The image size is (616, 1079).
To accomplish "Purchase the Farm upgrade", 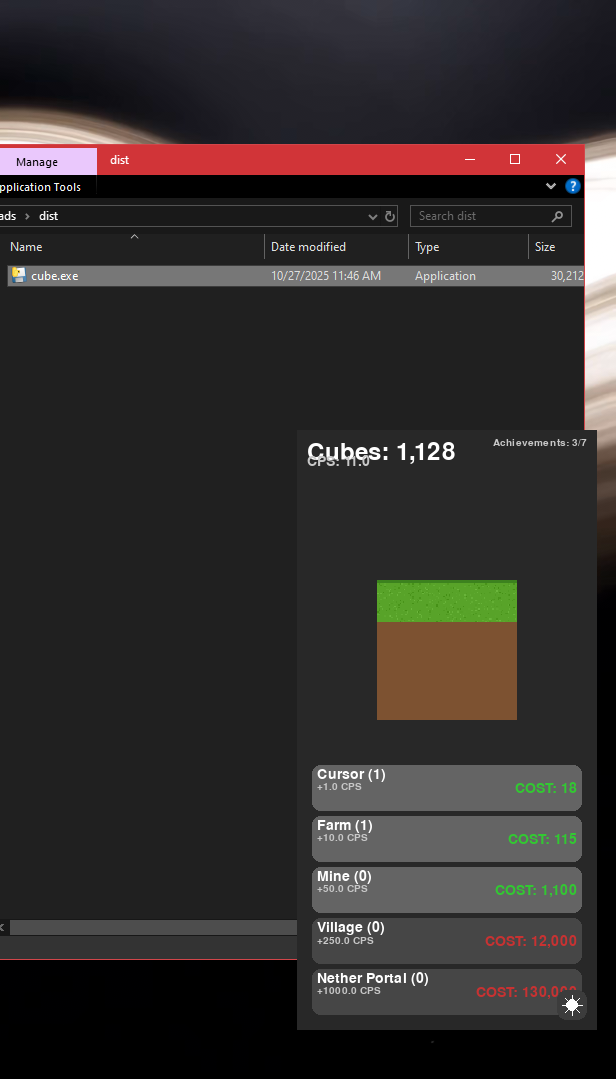I will 447,838.
